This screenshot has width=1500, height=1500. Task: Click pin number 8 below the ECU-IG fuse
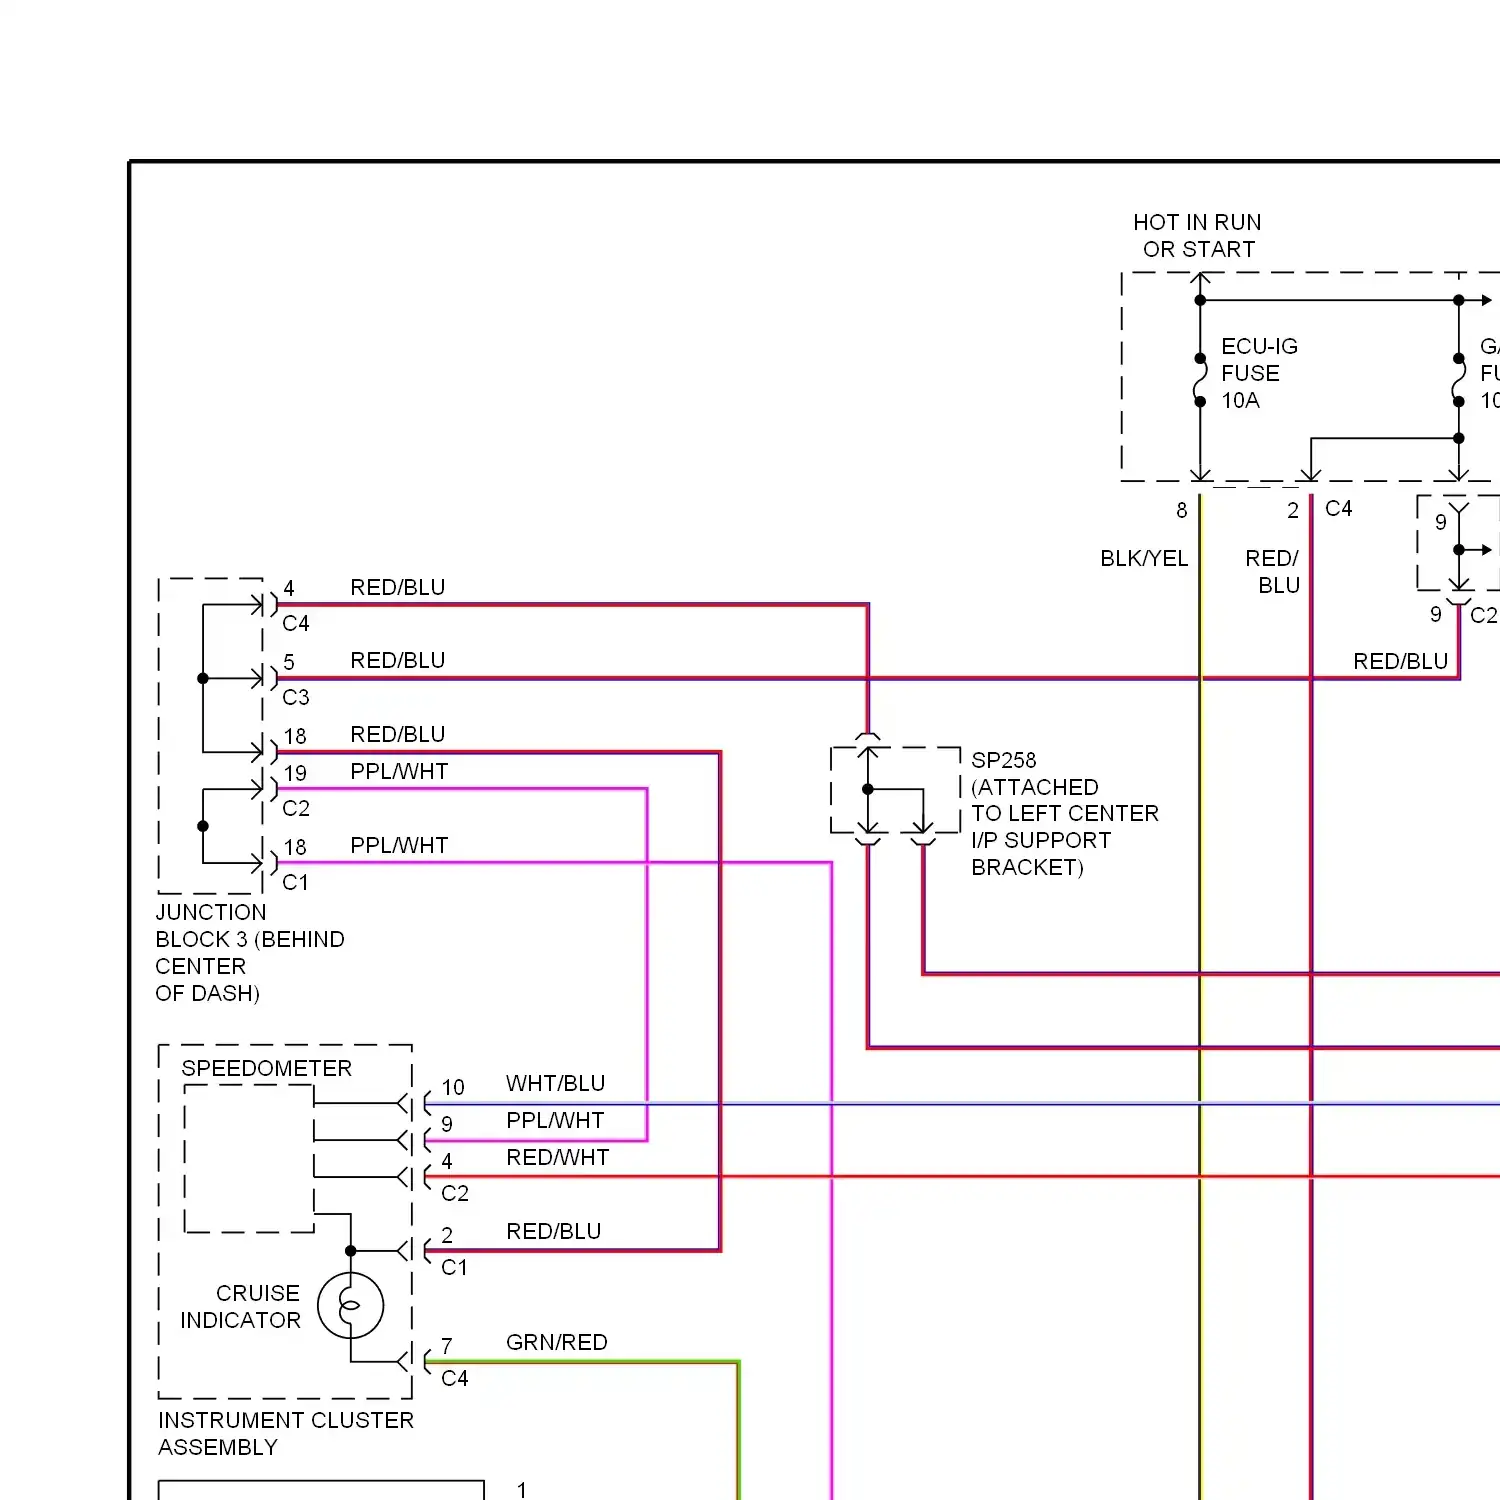(x=1181, y=510)
